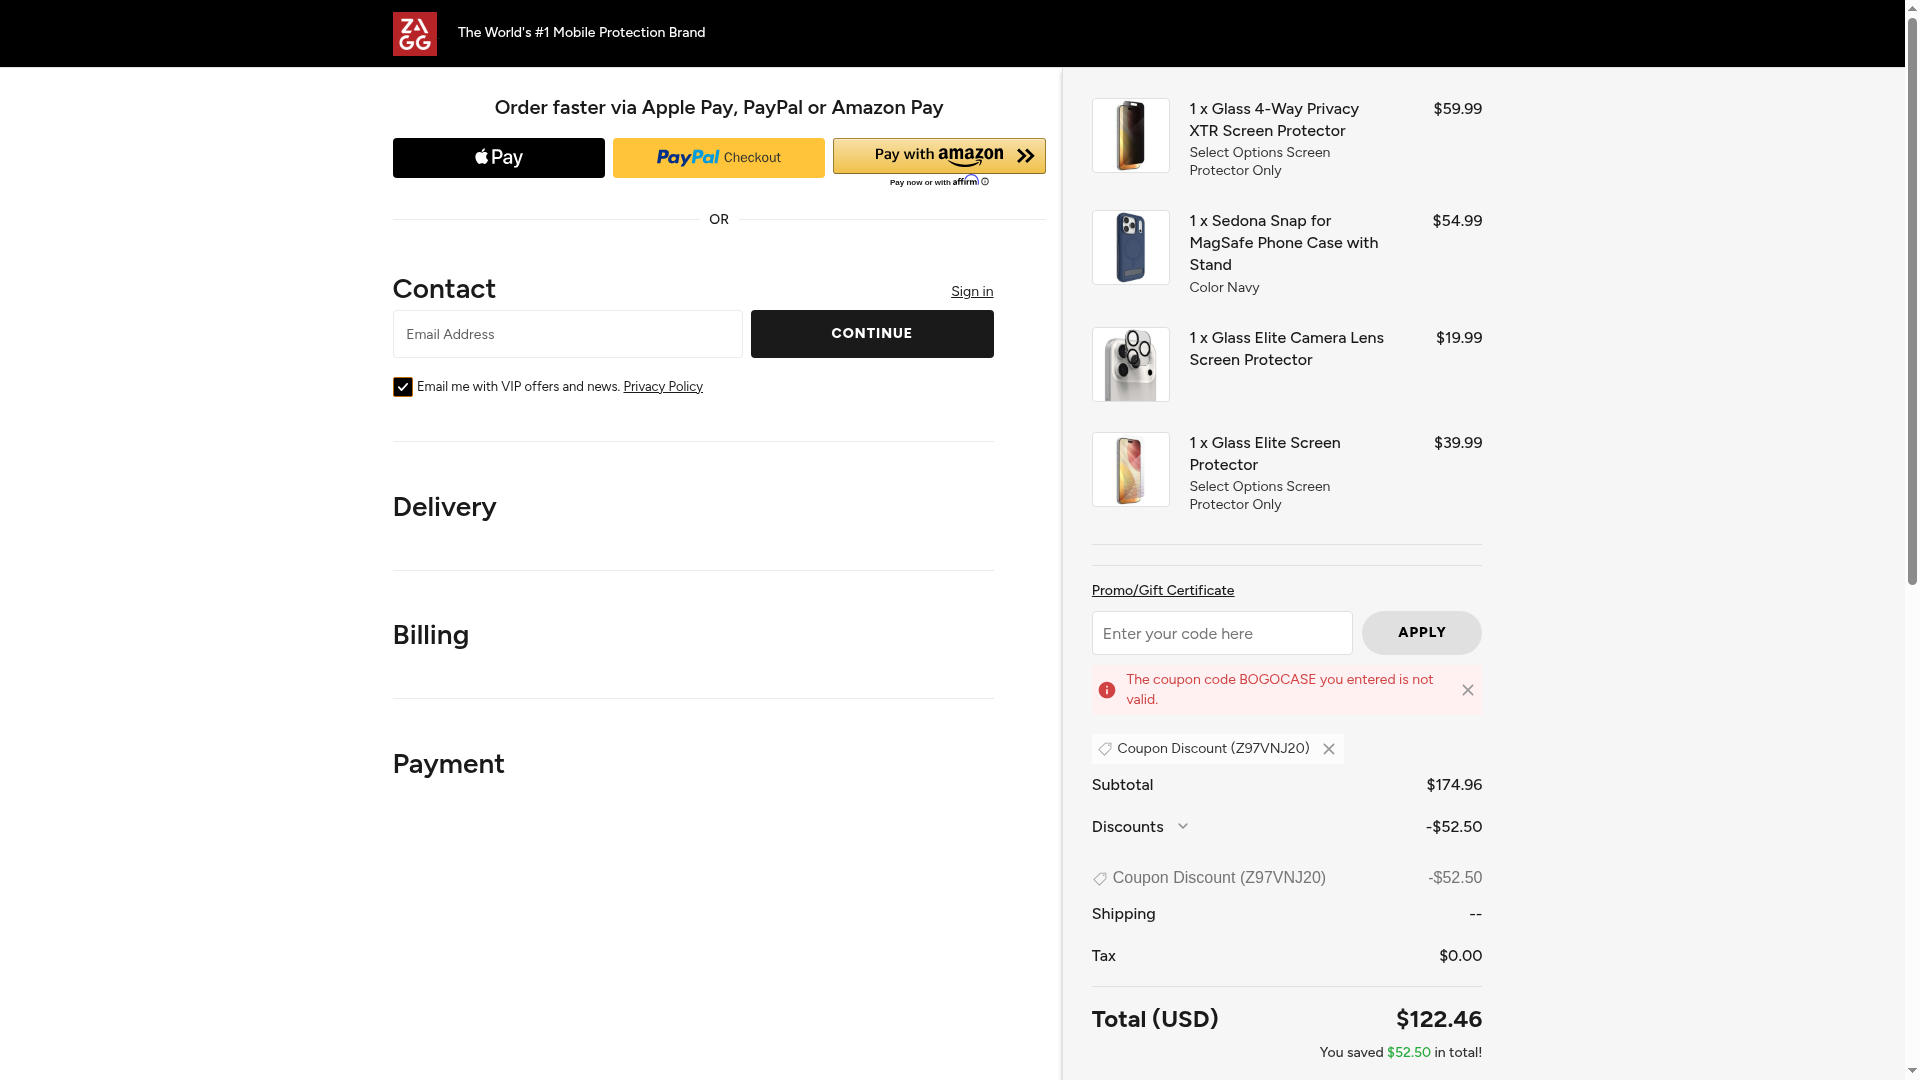Click the red error info icon
Viewport: 1920px width, 1080px height.
(x=1107, y=690)
